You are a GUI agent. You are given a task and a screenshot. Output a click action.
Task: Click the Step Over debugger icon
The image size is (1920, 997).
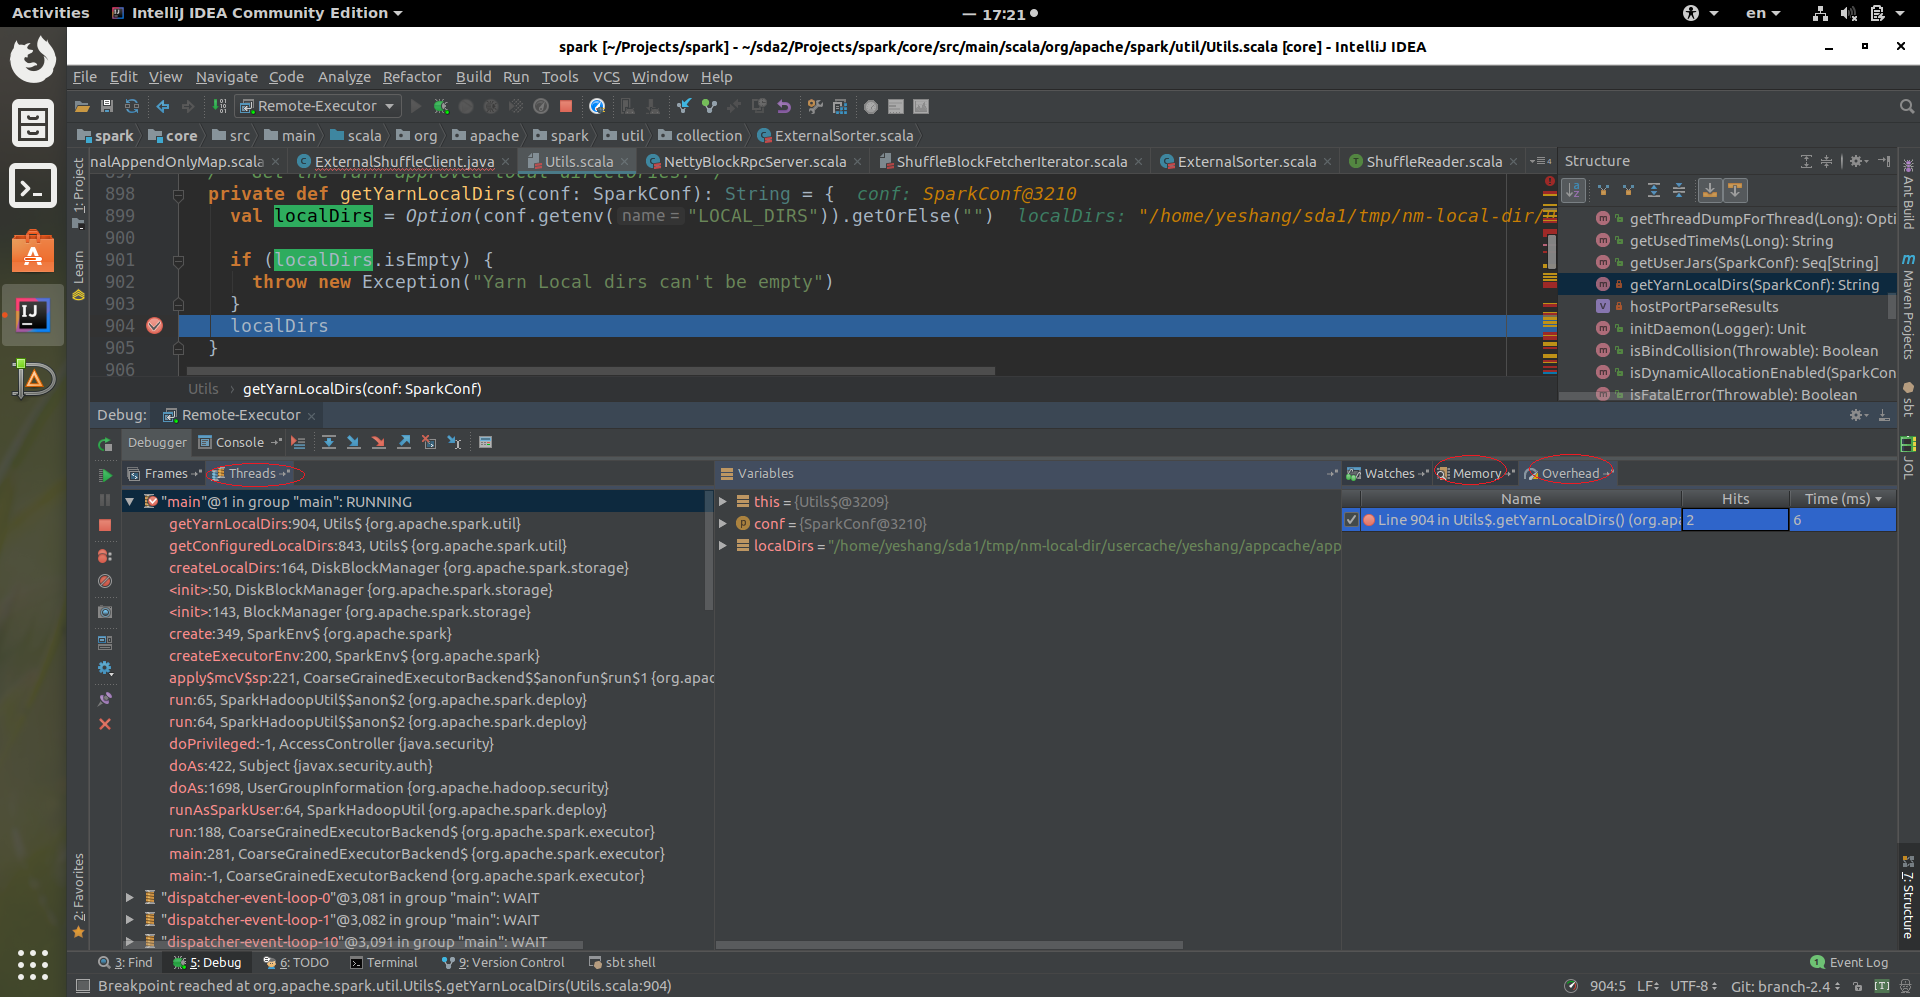point(329,441)
